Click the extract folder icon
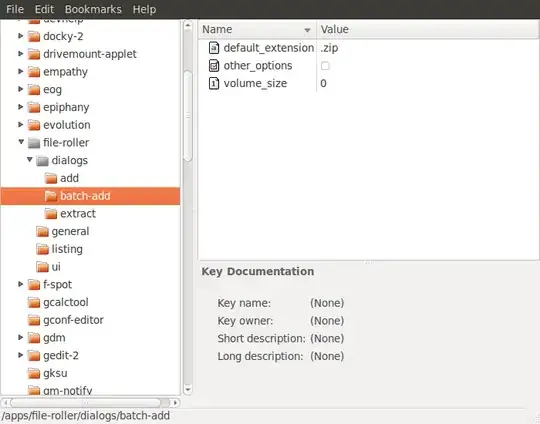The height and width of the screenshot is (424, 540). tap(51, 214)
